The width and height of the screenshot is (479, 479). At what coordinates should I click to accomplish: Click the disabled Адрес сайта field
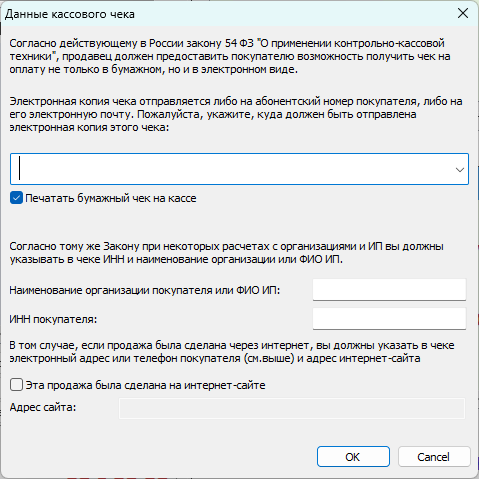292,408
